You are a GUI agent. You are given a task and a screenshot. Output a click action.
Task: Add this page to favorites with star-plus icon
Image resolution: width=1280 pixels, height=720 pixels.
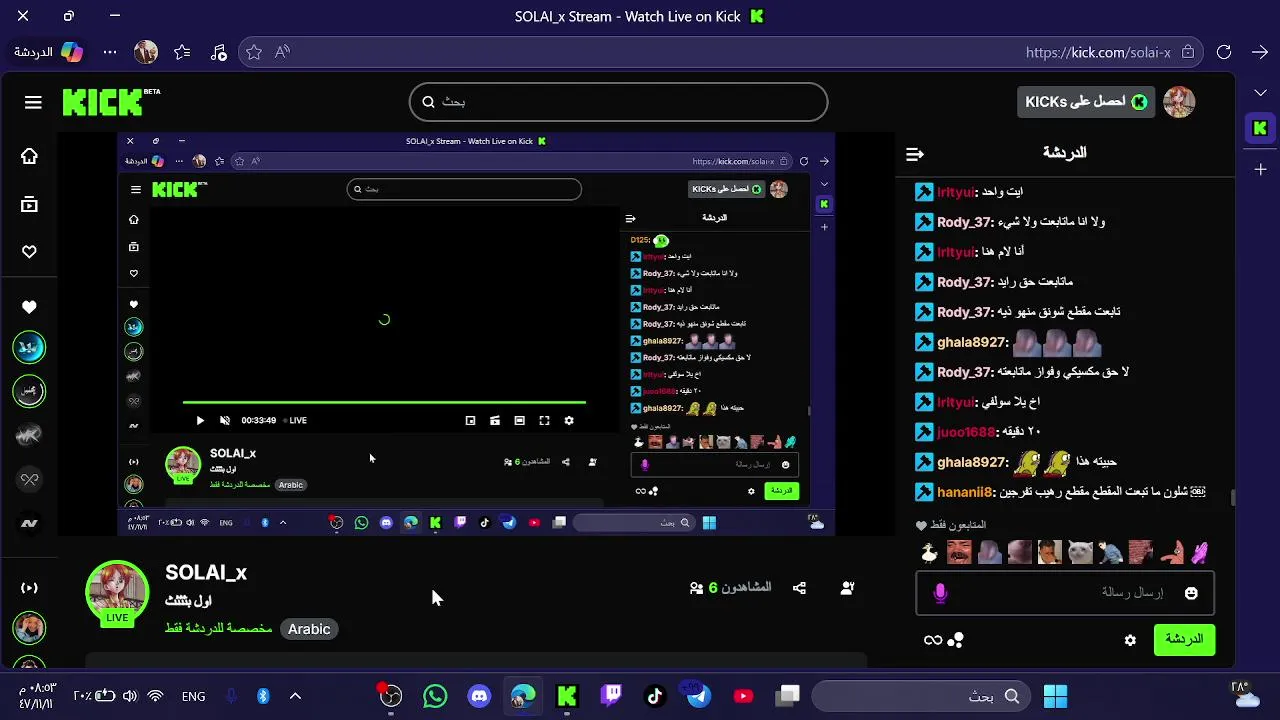click(x=254, y=52)
